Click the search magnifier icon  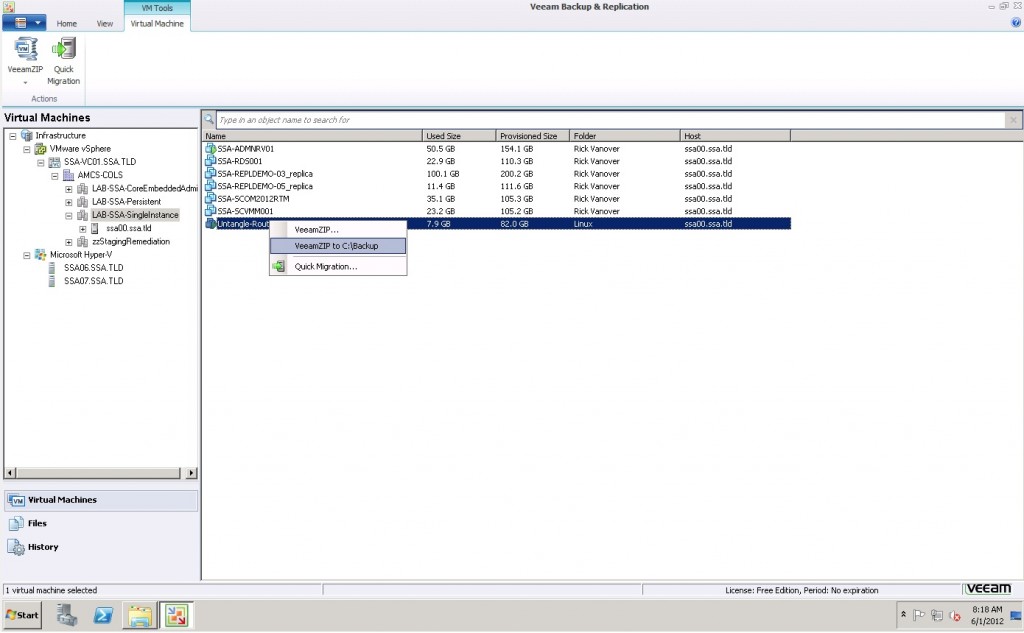[208, 120]
